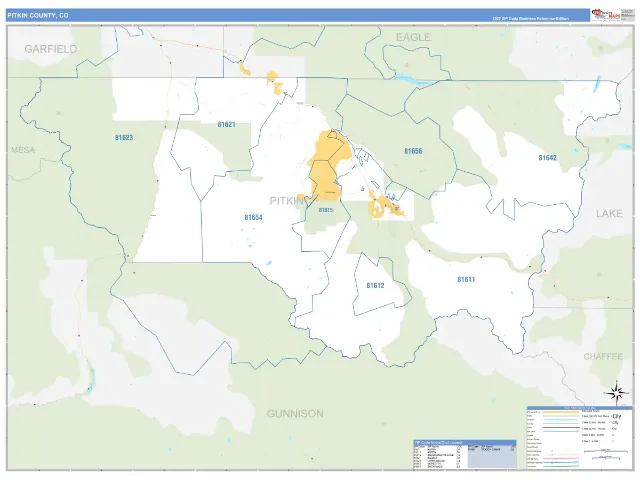The width and height of the screenshot is (640, 480).
Task: Click ZIP code label 81615
Action: [326, 210]
